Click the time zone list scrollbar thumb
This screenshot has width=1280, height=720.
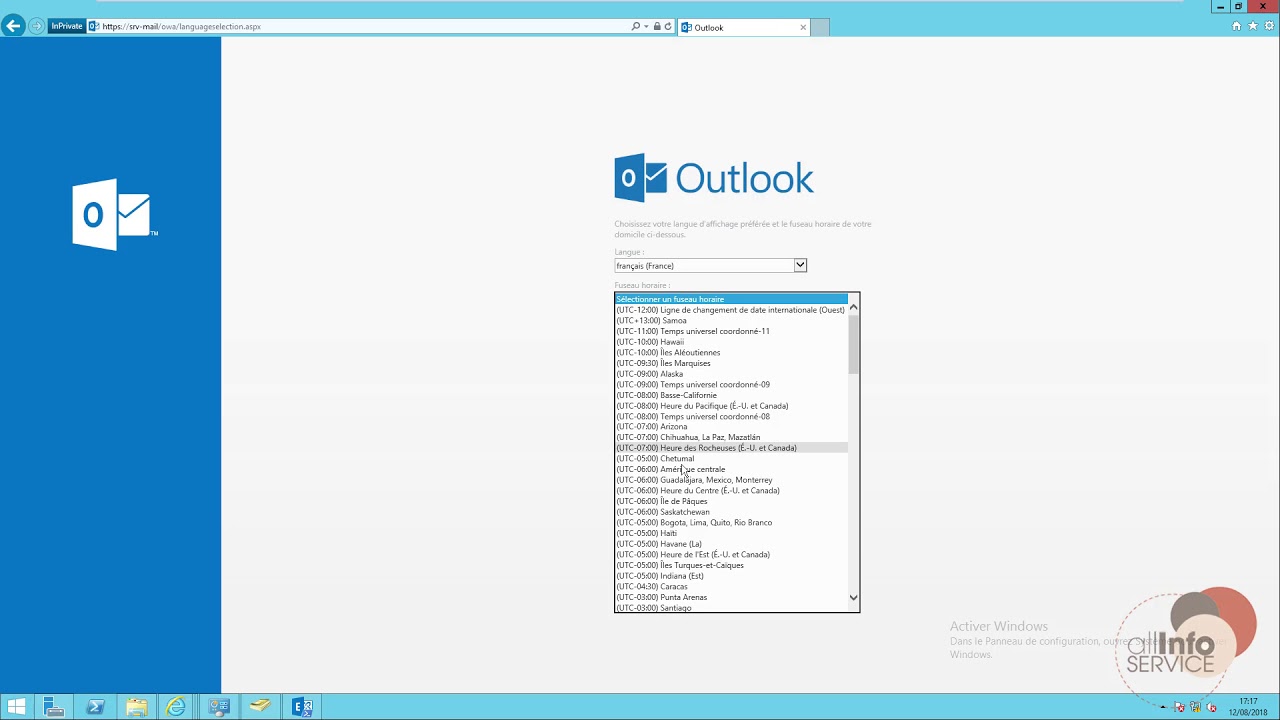point(853,344)
